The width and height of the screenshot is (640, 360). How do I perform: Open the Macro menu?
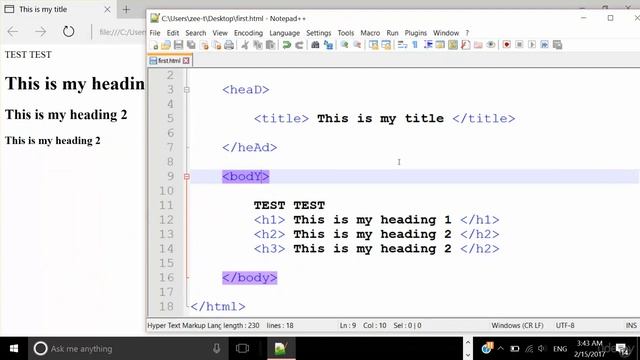[370, 33]
